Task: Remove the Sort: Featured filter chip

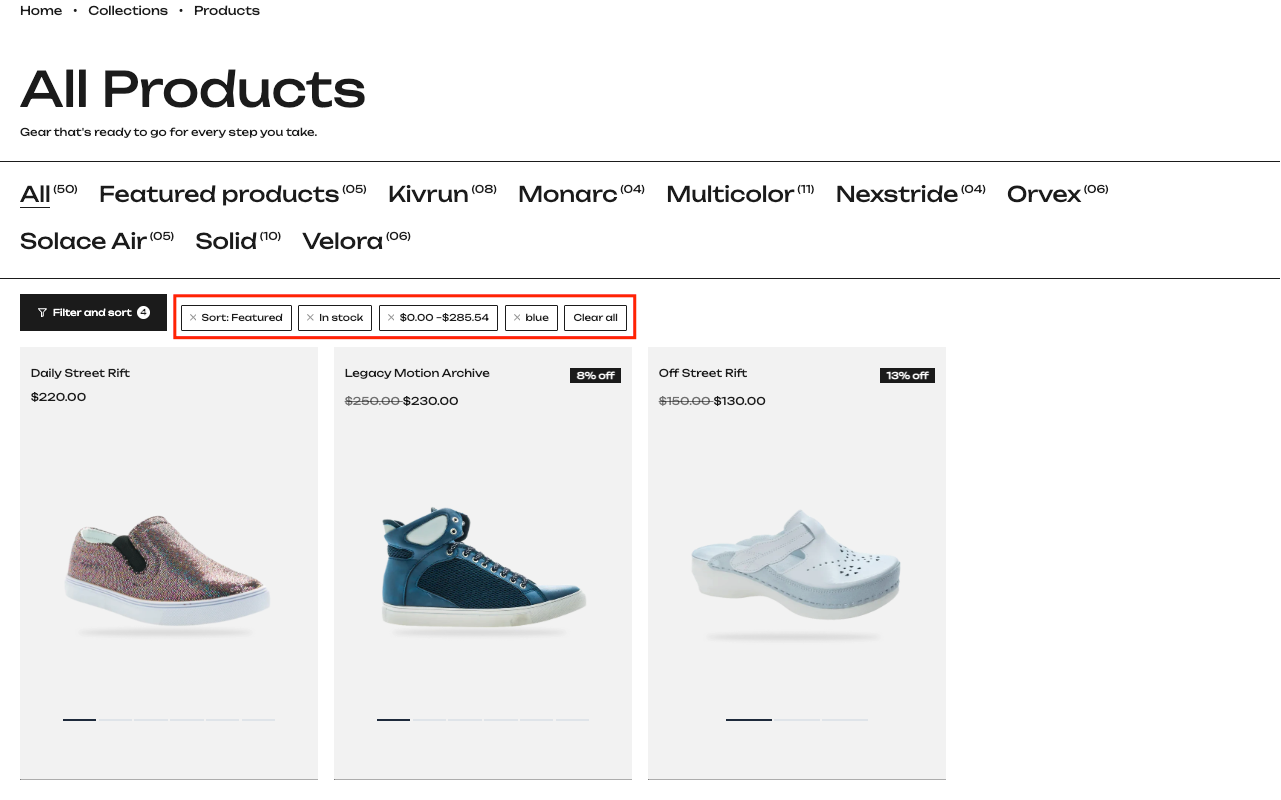Action: pos(236,318)
